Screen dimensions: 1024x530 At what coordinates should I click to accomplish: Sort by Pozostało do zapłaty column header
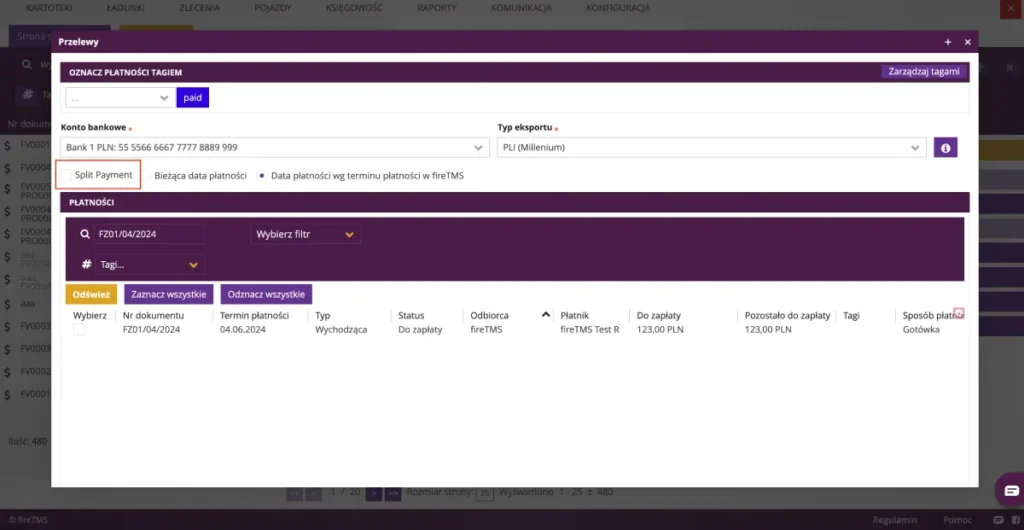tap(788, 315)
